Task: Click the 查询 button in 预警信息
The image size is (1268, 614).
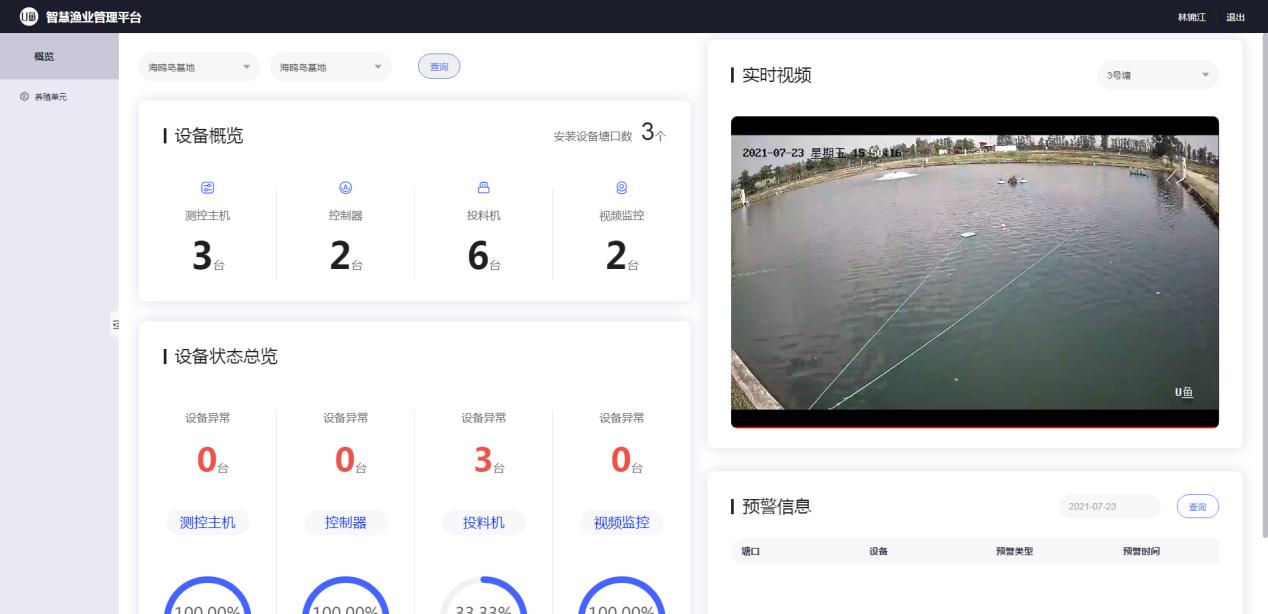Action: pyautogui.click(x=1198, y=507)
